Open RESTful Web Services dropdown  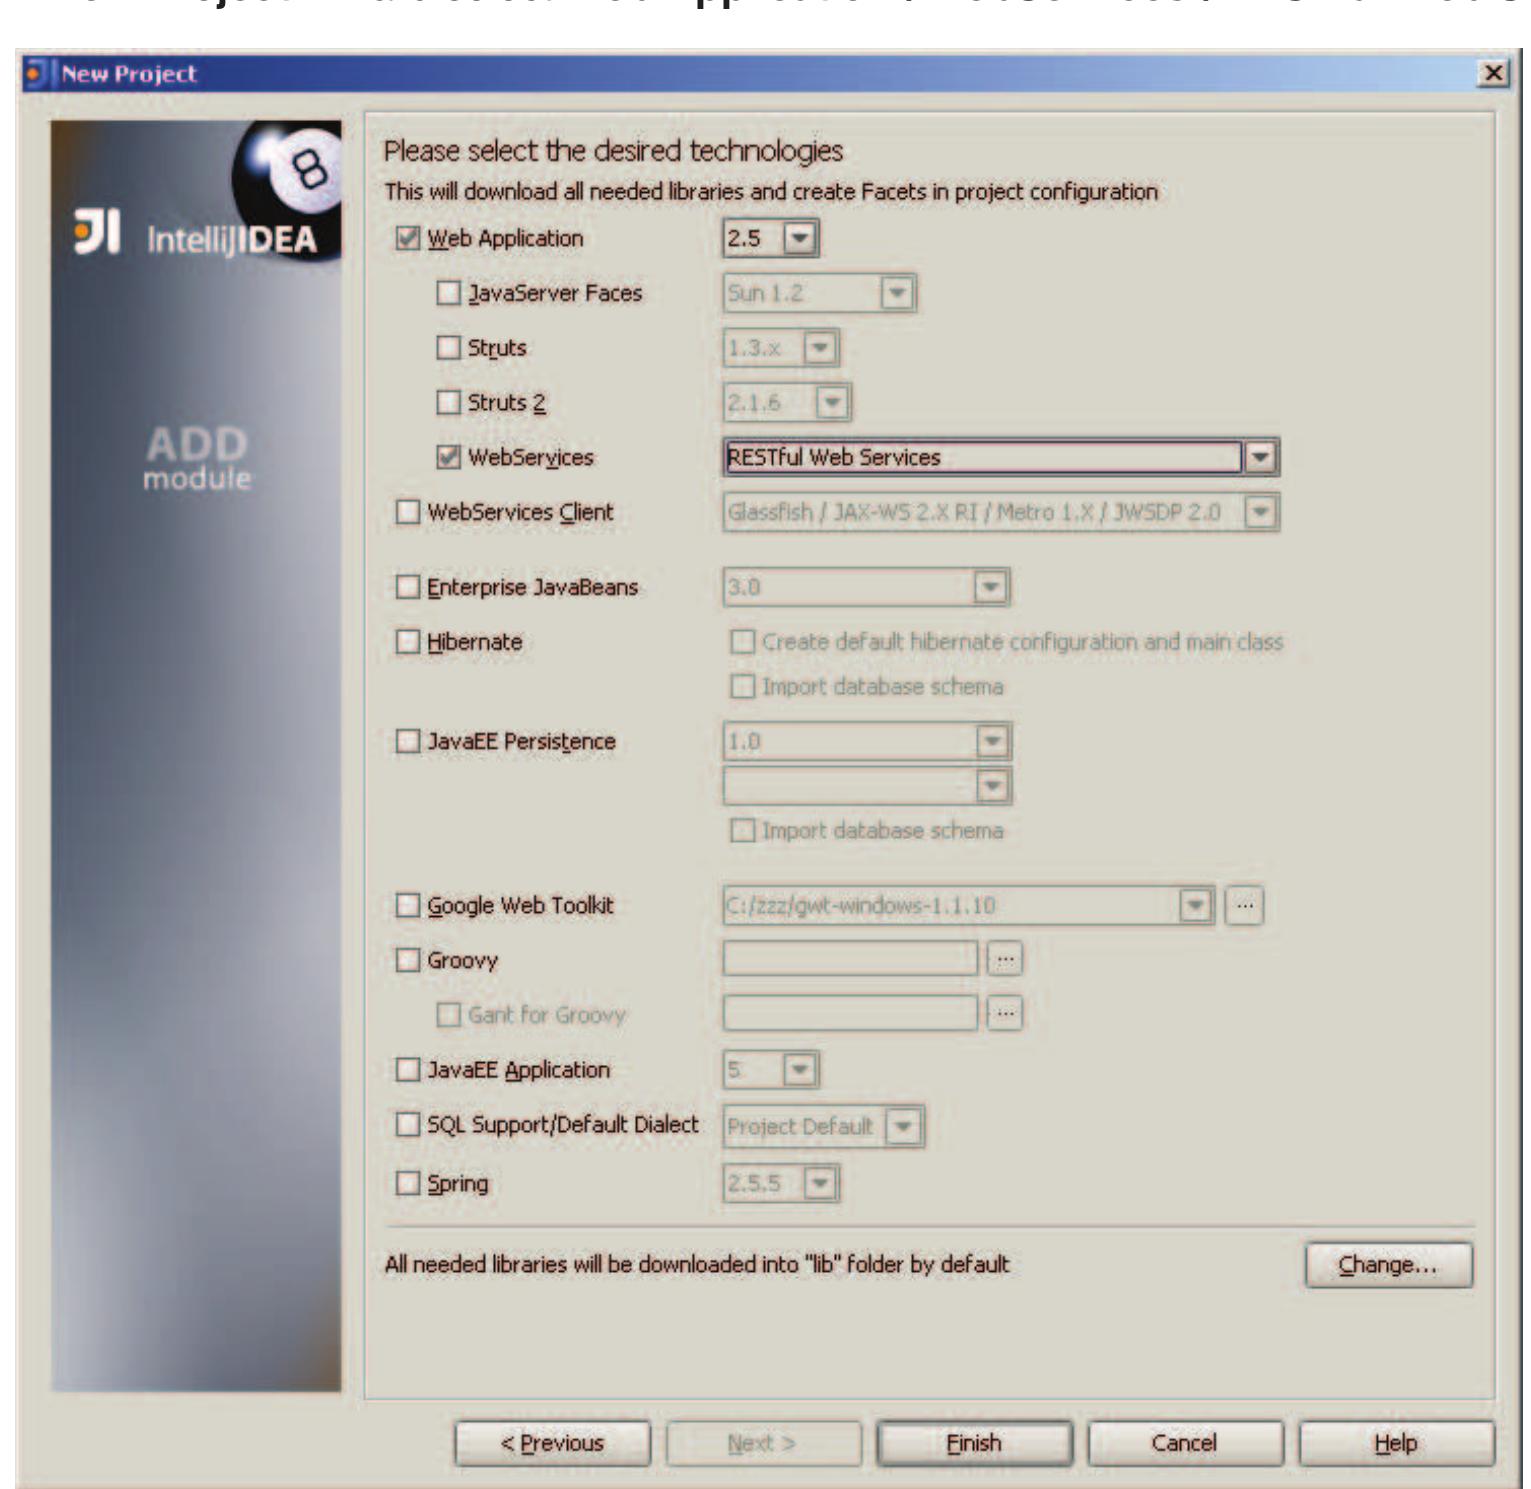pos(1261,457)
